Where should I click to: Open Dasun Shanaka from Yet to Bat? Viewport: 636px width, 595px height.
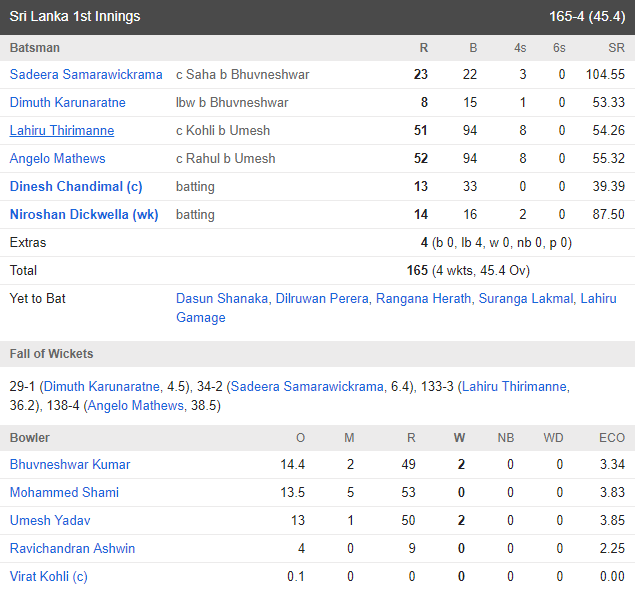(222, 299)
